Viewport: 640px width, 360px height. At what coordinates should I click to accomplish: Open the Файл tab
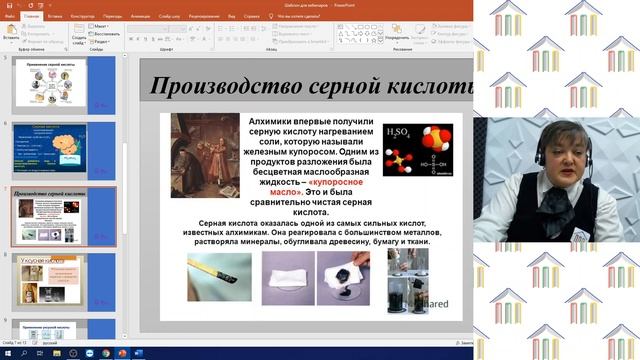click(10, 16)
